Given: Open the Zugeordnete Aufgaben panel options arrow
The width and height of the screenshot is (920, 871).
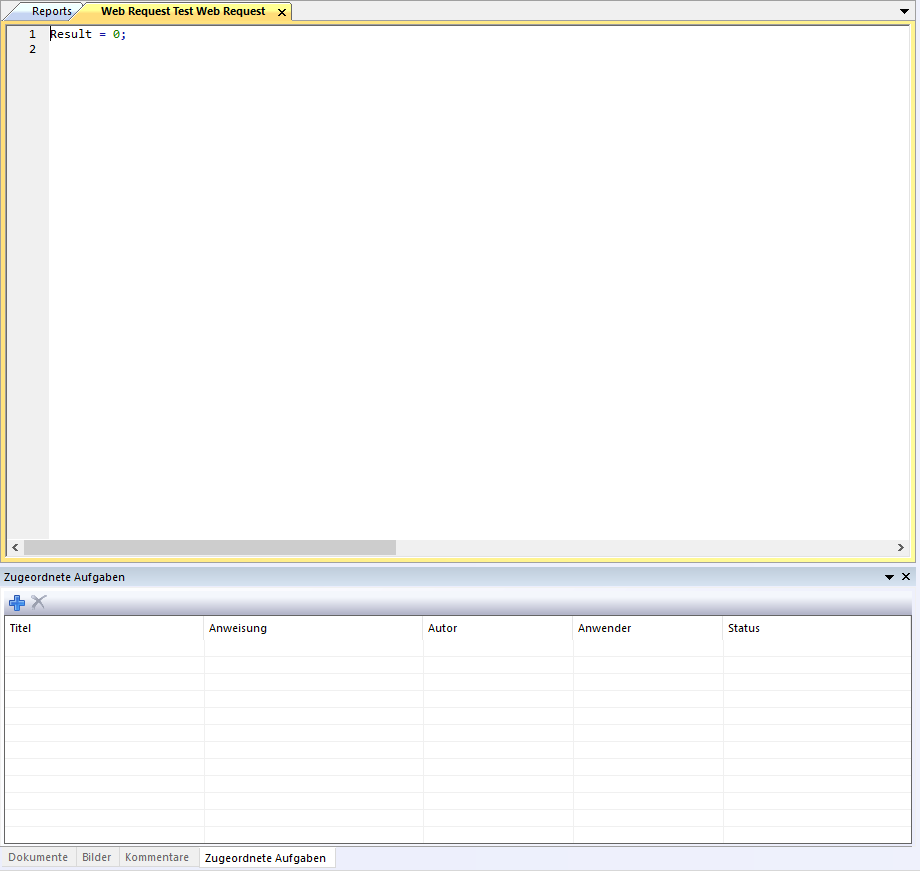Looking at the screenshot, I should (x=889, y=577).
